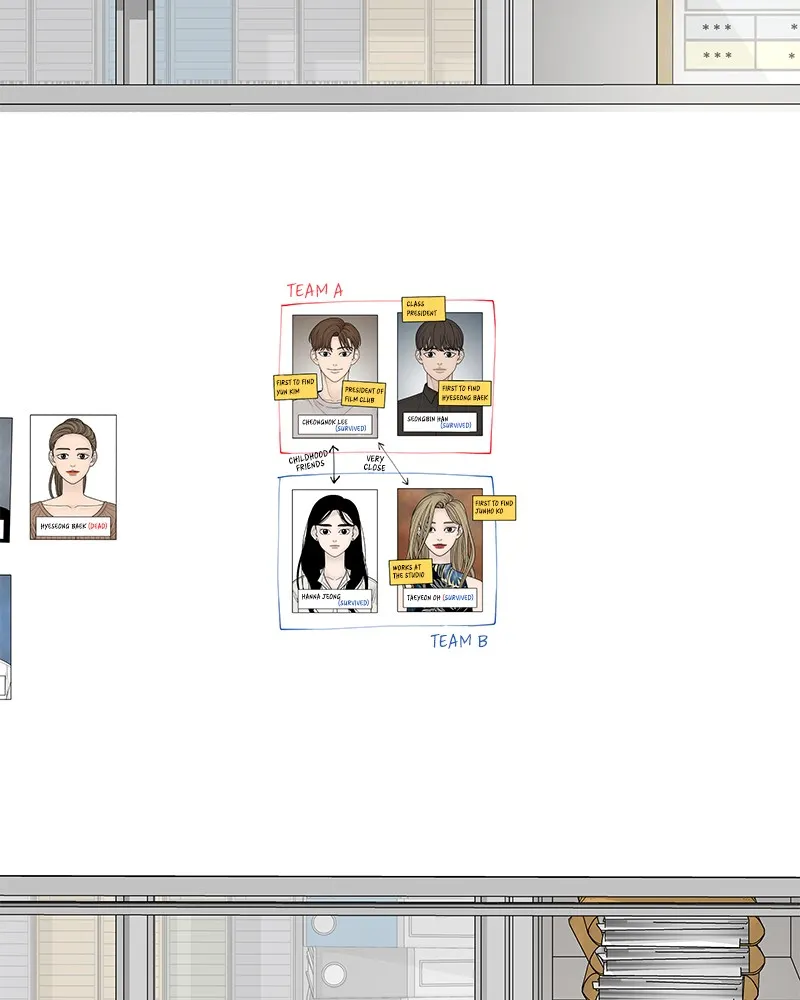Click the First to Find Junho Ko note

pyautogui.click(x=494, y=508)
